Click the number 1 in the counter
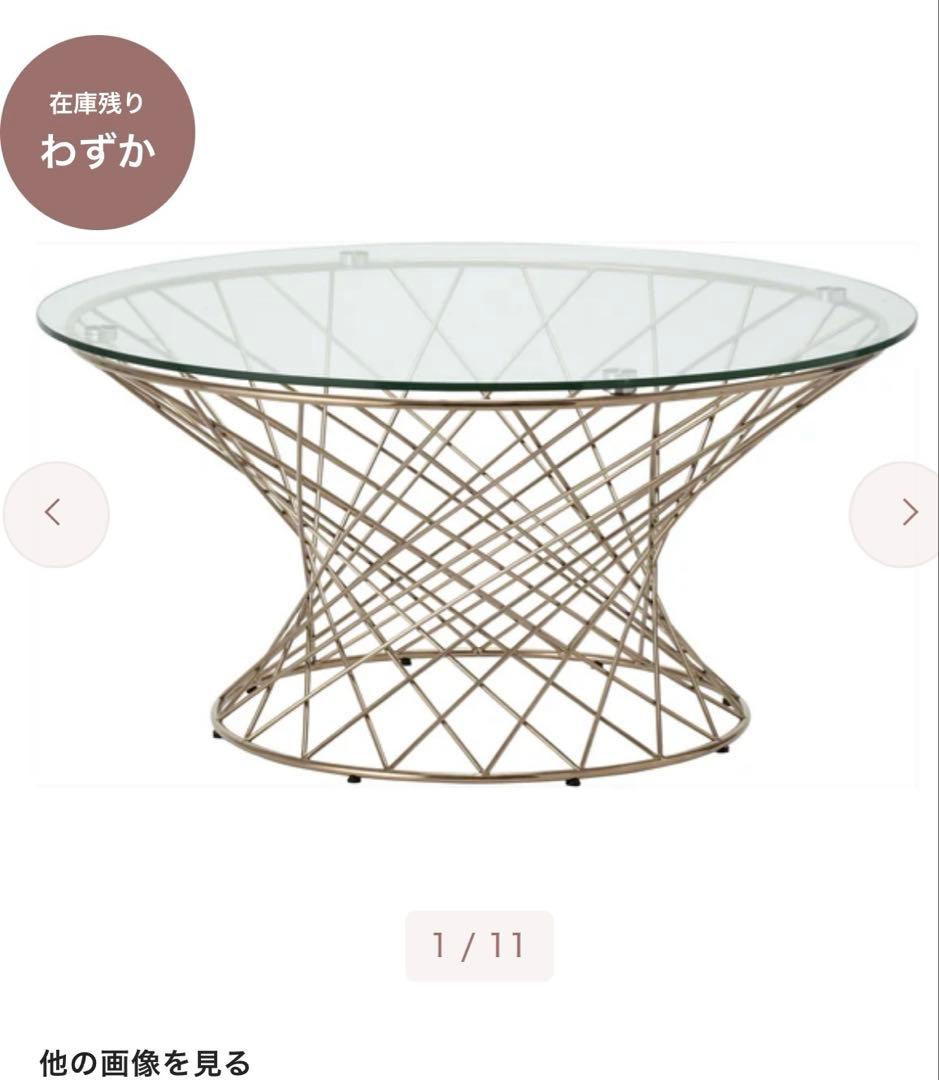This screenshot has width=939, height=1080. click(439, 945)
